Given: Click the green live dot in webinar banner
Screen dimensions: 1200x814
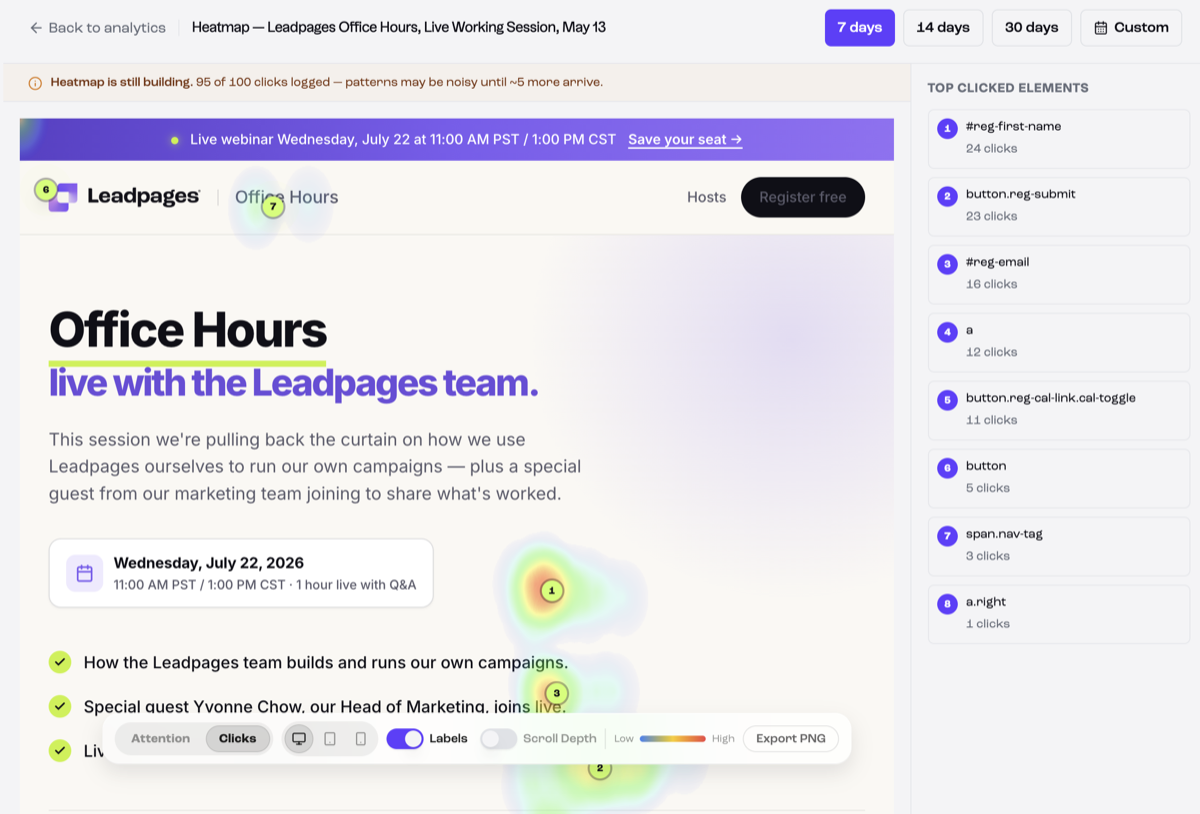Looking at the screenshot, I should [x=175, y=140].
